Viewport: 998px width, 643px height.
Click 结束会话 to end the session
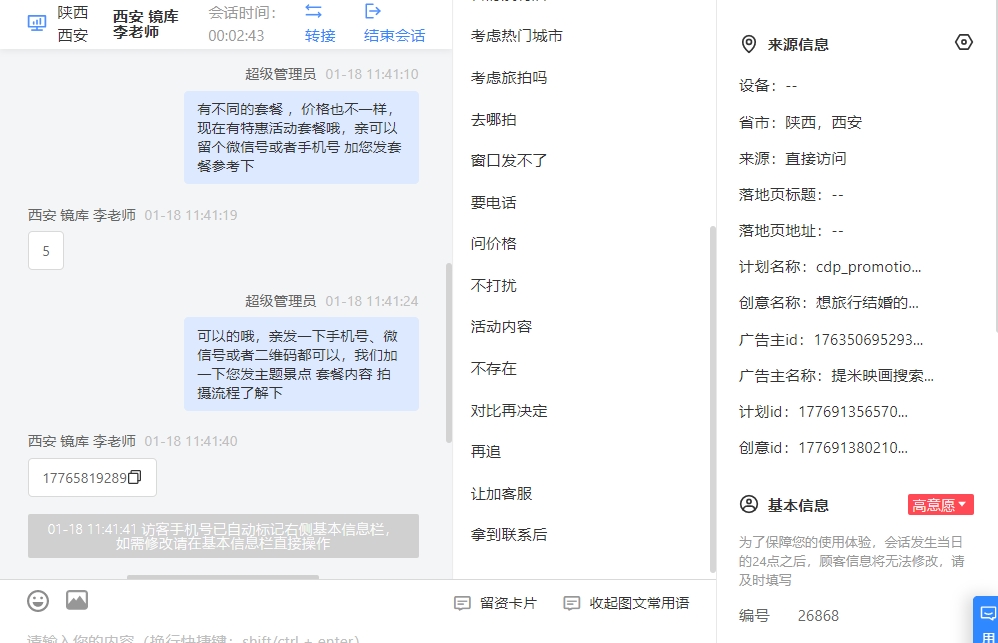point(395,35)
